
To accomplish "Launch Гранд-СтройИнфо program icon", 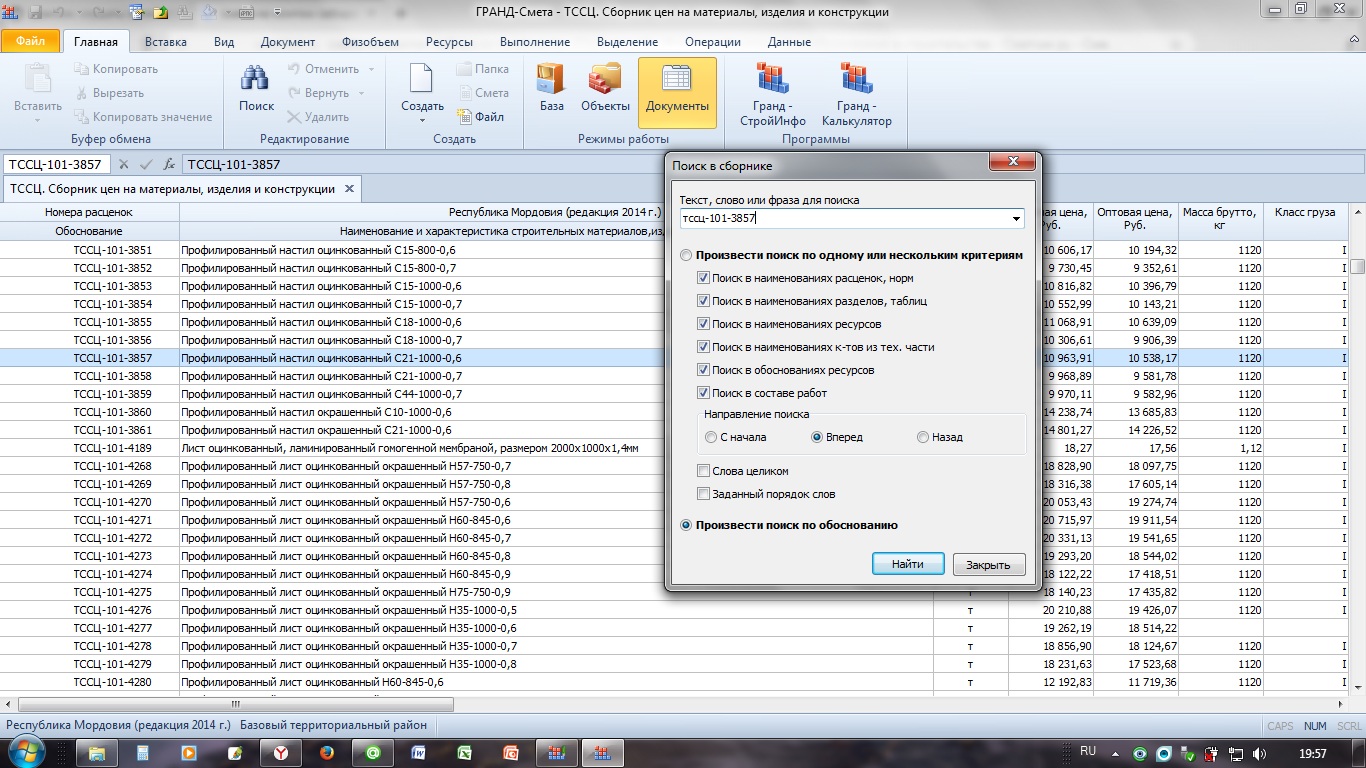I will 773,80.
